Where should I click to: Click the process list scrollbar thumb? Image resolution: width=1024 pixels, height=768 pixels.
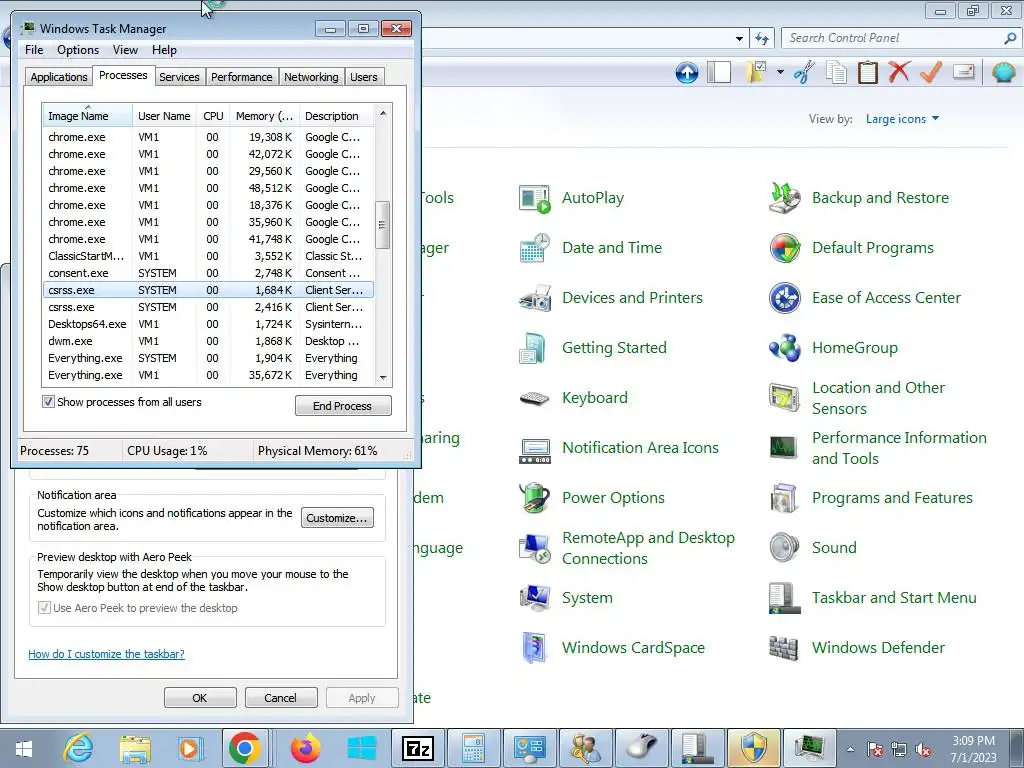(x=383, y=225)
